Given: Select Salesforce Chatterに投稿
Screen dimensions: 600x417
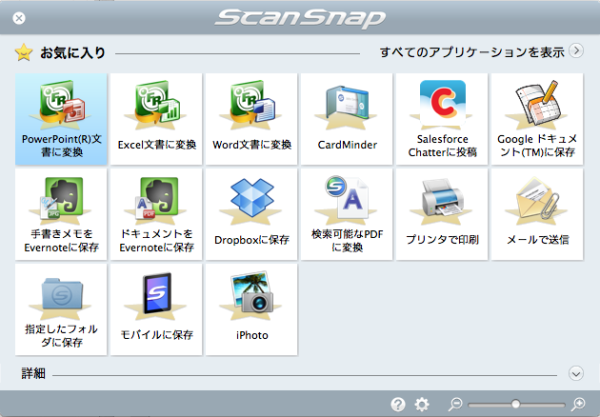Looking at the screenshot, I should [x=442, y=119].
